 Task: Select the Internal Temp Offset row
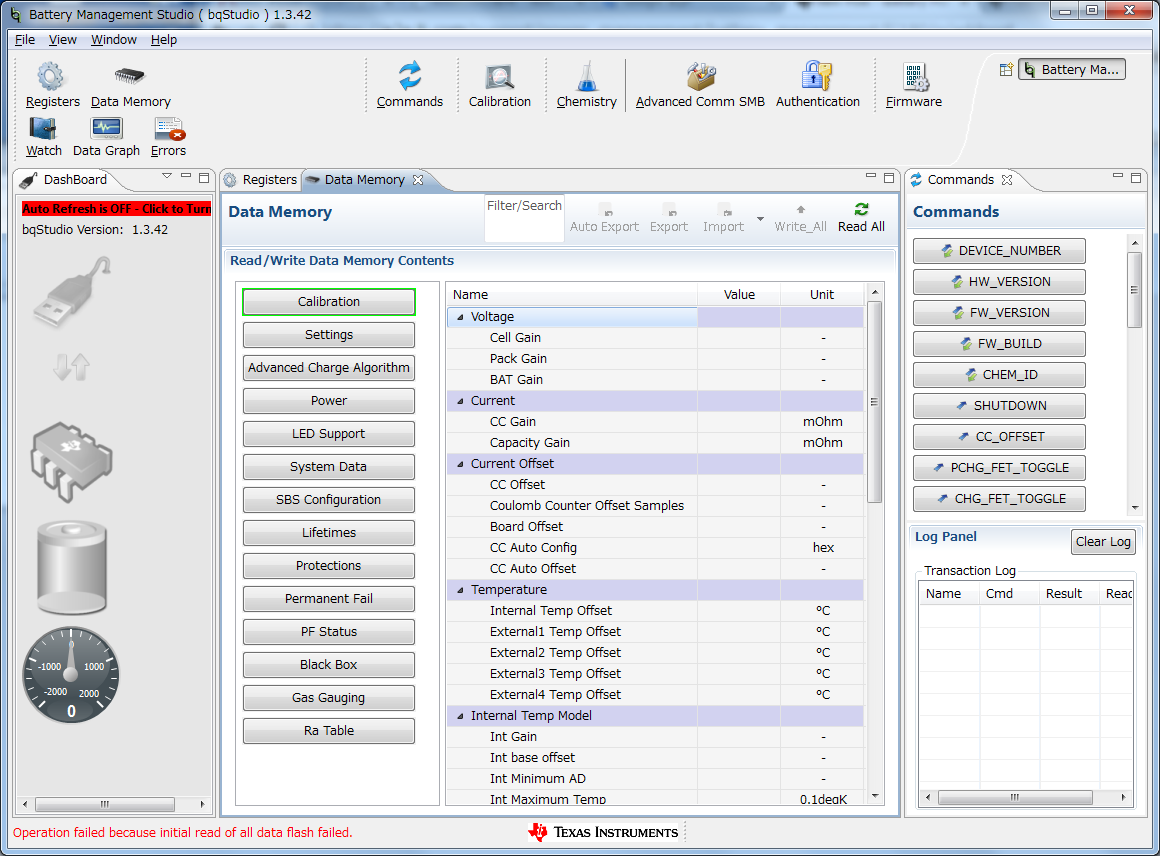(655, 611)
